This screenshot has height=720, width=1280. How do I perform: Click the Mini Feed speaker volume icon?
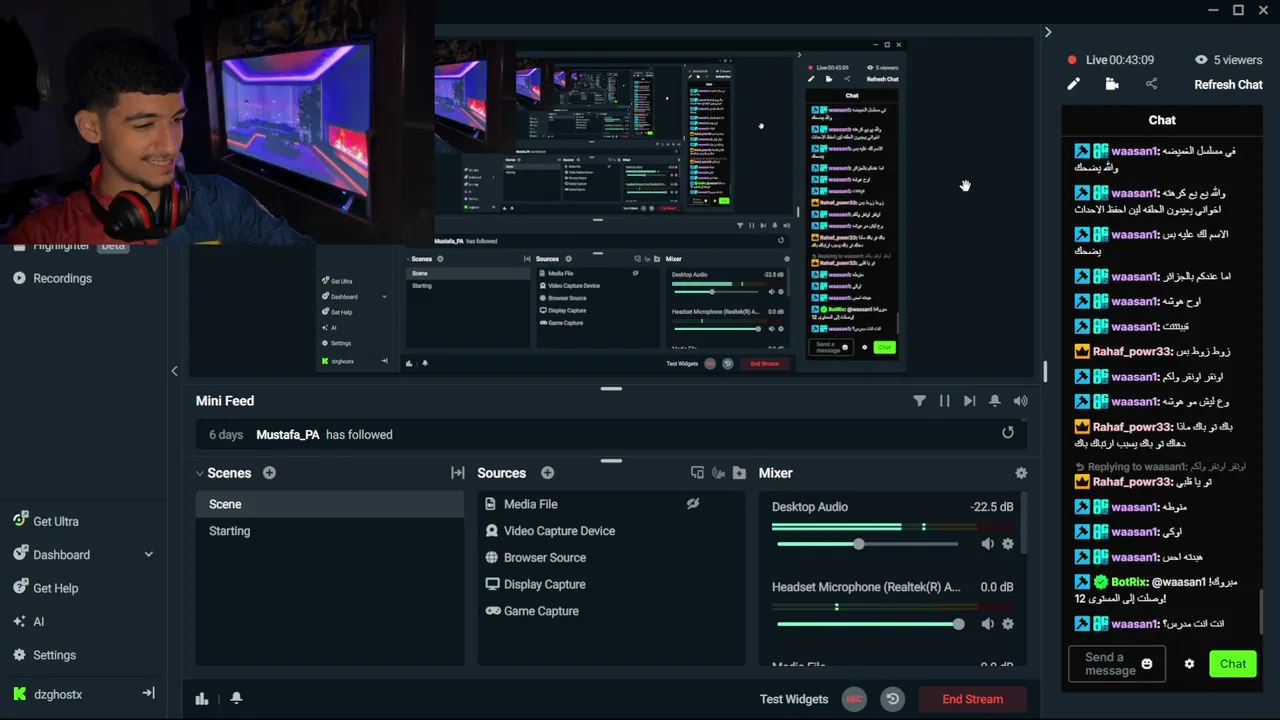[1020, 401]
